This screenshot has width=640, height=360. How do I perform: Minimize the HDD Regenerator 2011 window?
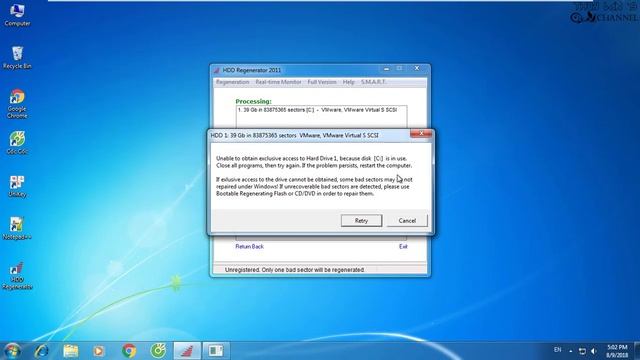click(x=387, y=69)
